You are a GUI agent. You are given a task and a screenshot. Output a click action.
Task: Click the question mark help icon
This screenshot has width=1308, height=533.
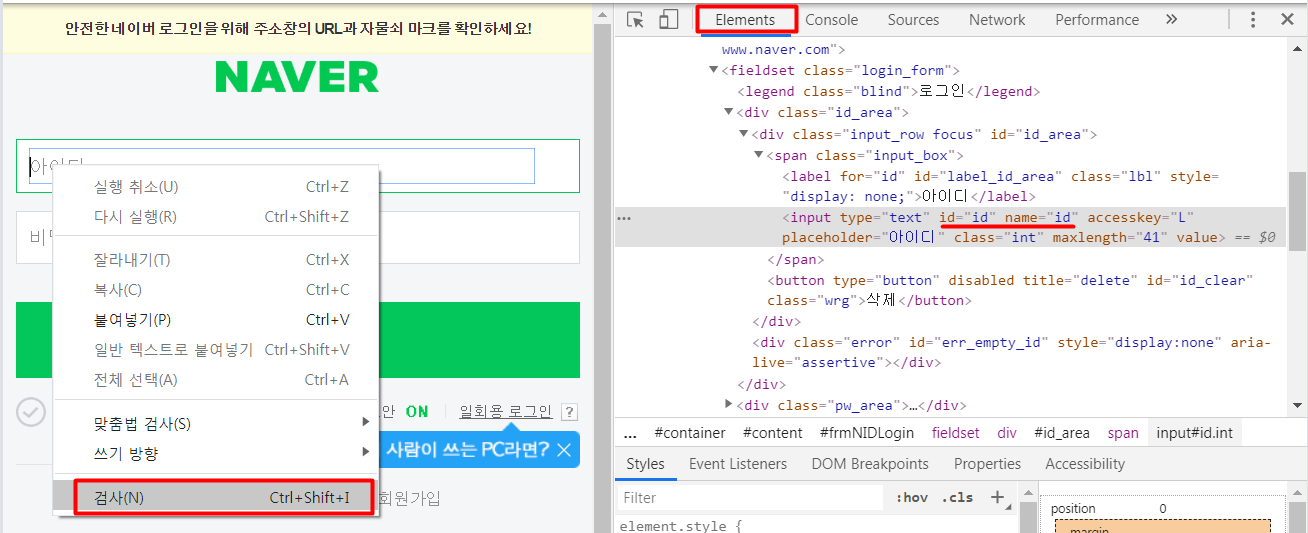click(x=569, y=412)
